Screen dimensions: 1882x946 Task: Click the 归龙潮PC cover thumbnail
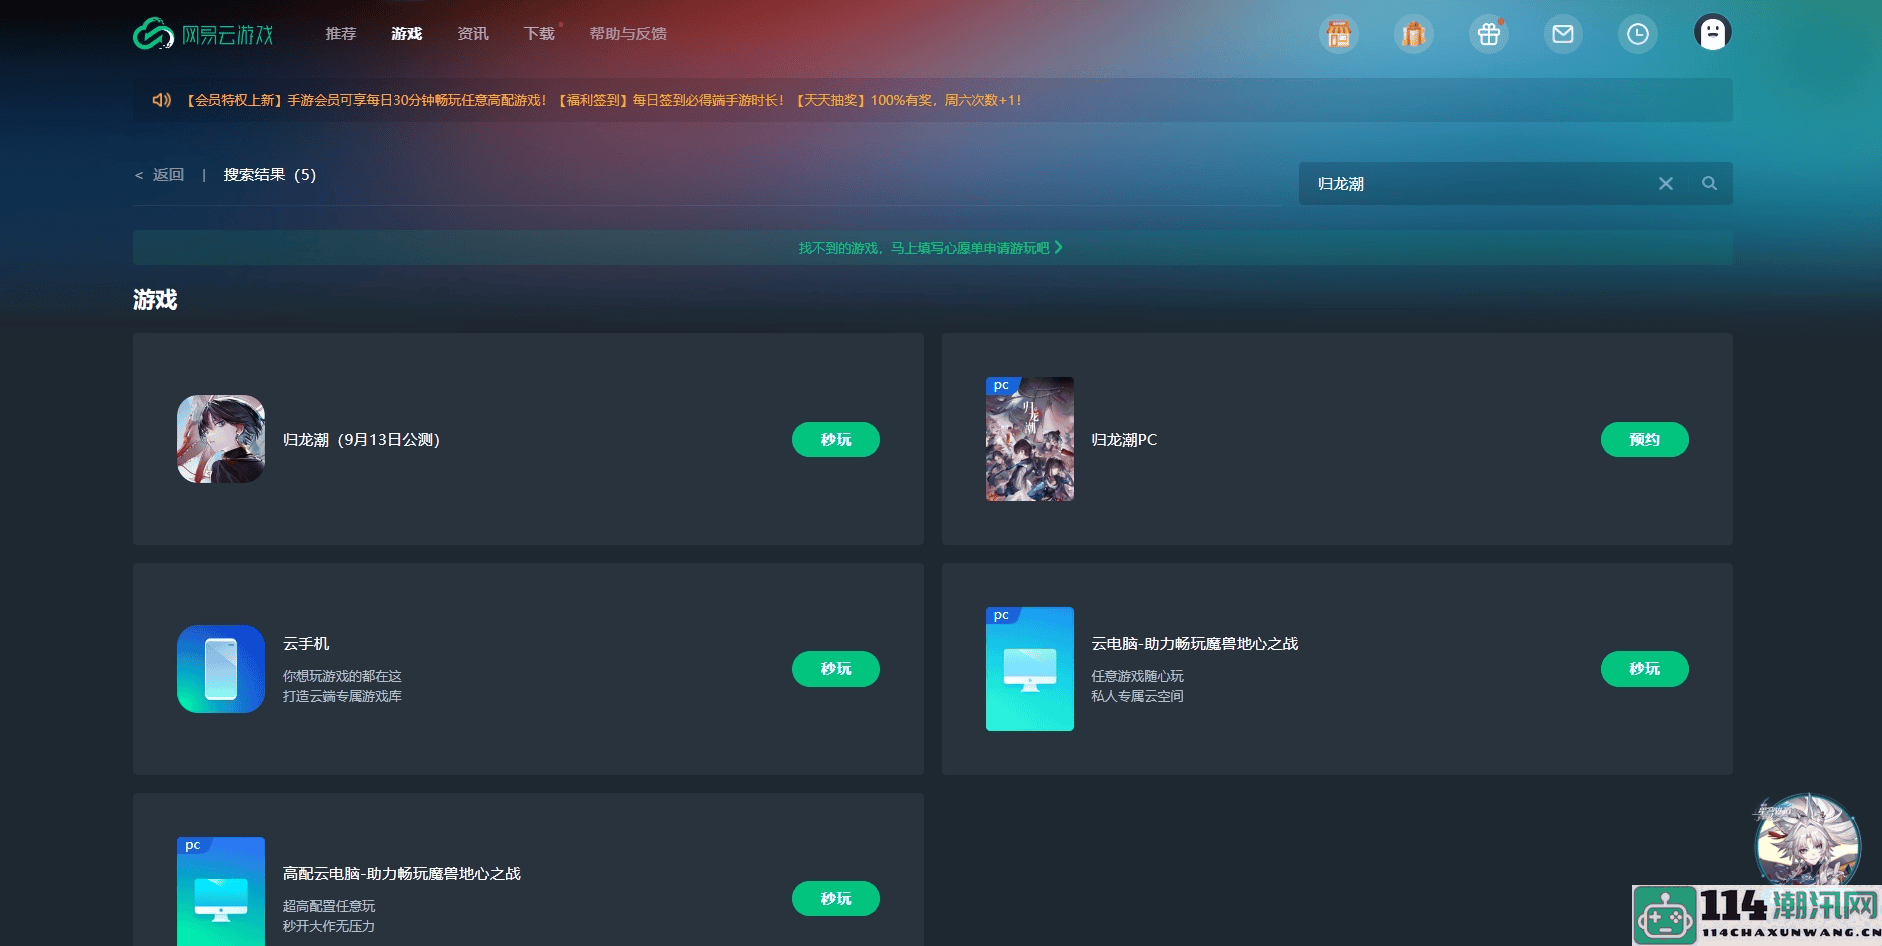(1030, 439)
